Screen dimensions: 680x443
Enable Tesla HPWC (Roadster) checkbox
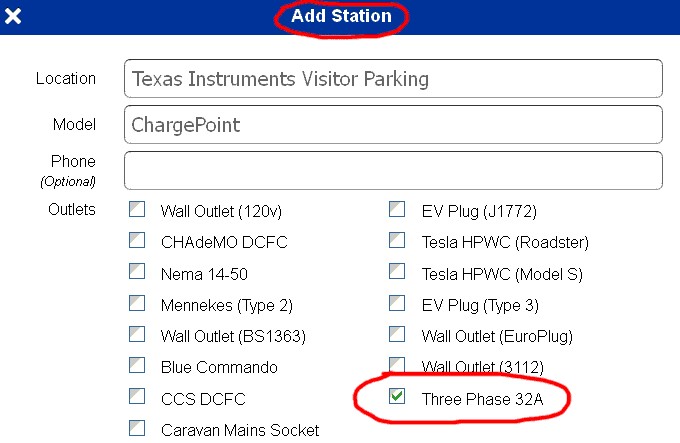click(397, 240)
